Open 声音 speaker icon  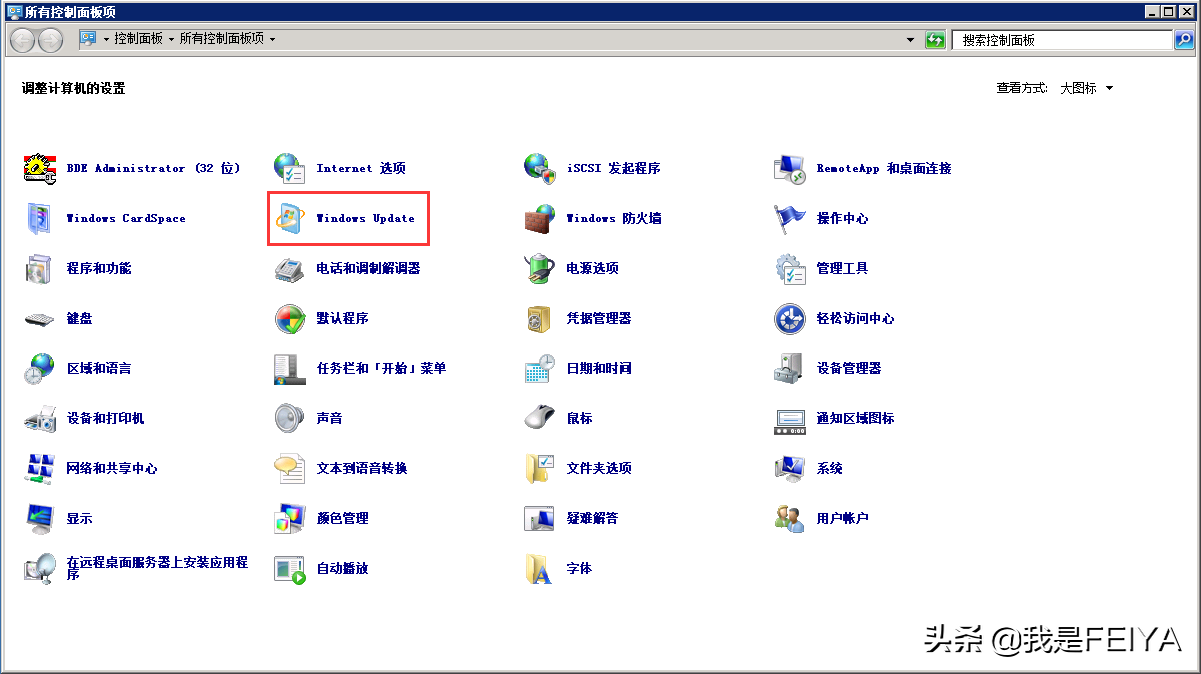290,418
